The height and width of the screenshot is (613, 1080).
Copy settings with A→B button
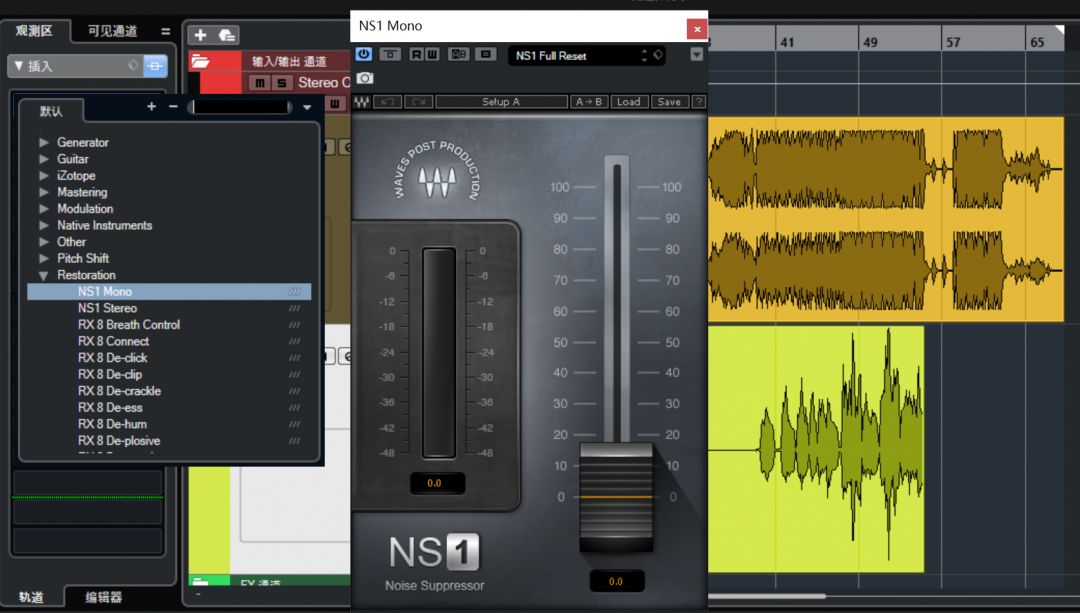tap(589, 102)
